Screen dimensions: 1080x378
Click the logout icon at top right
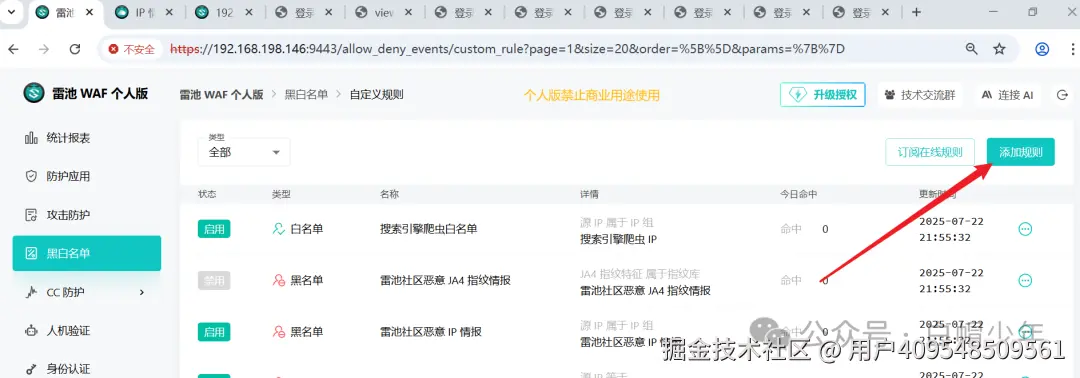1061,95
